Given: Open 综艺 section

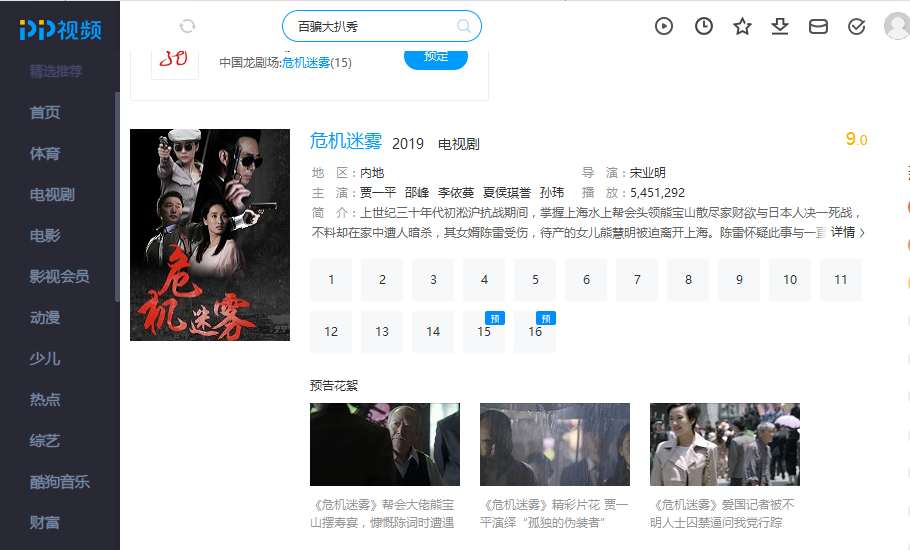Looking at the screenshot, I should 45,441.
